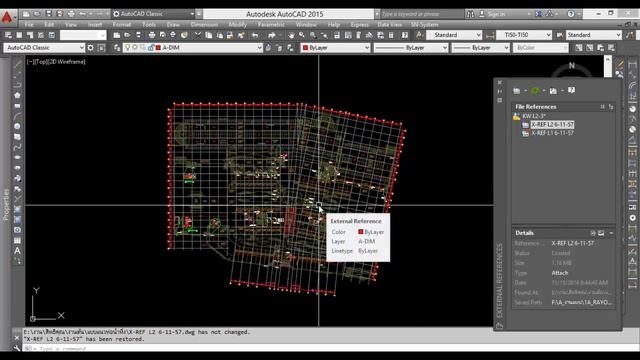
Task: Select X-REF L1 6-11-57 in File References
Action: coord(552,133)
